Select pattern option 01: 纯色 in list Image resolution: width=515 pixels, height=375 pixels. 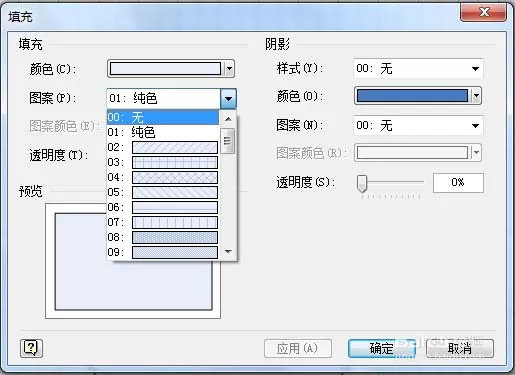[x=163, y=132]
